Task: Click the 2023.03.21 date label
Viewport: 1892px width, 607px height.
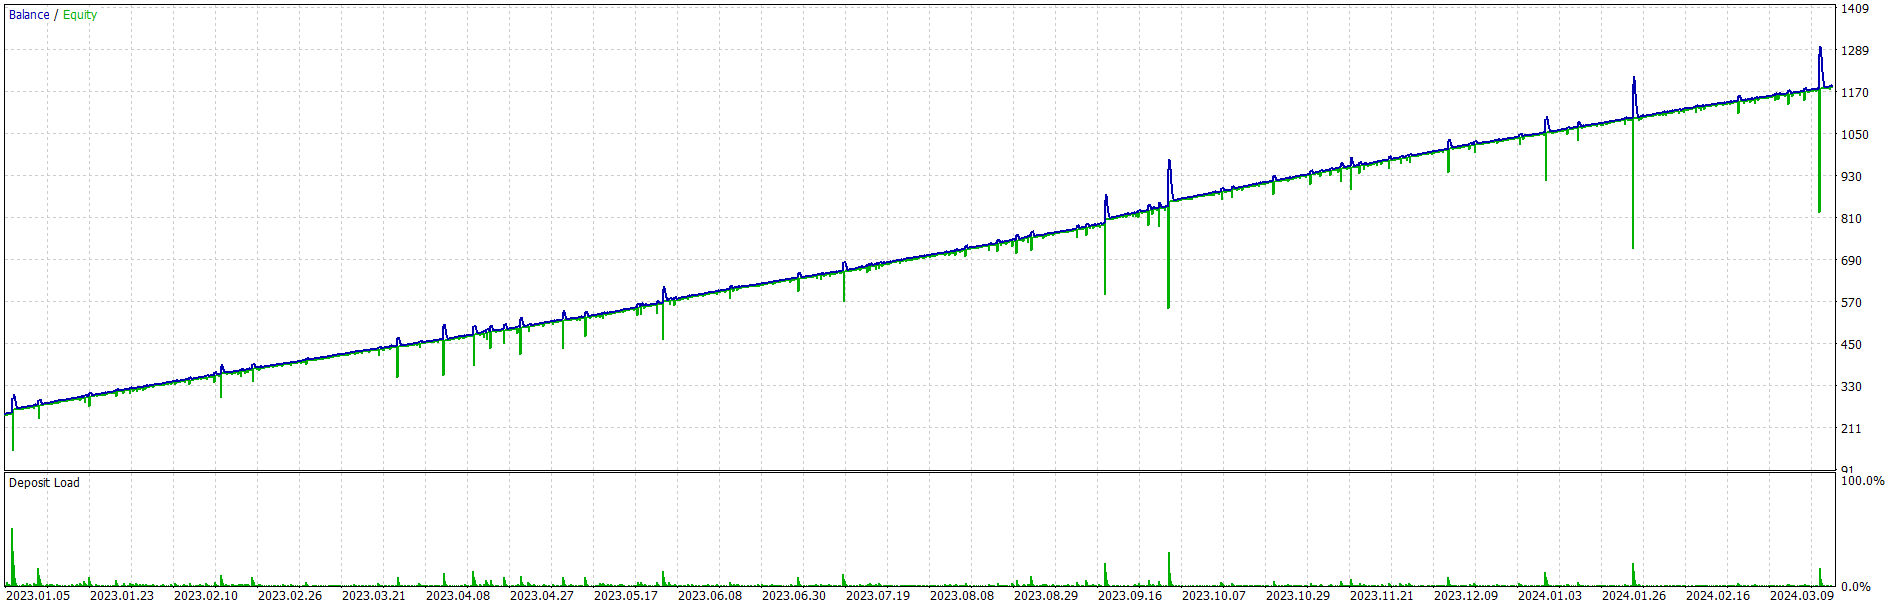Action: click(x=374, y=596)
